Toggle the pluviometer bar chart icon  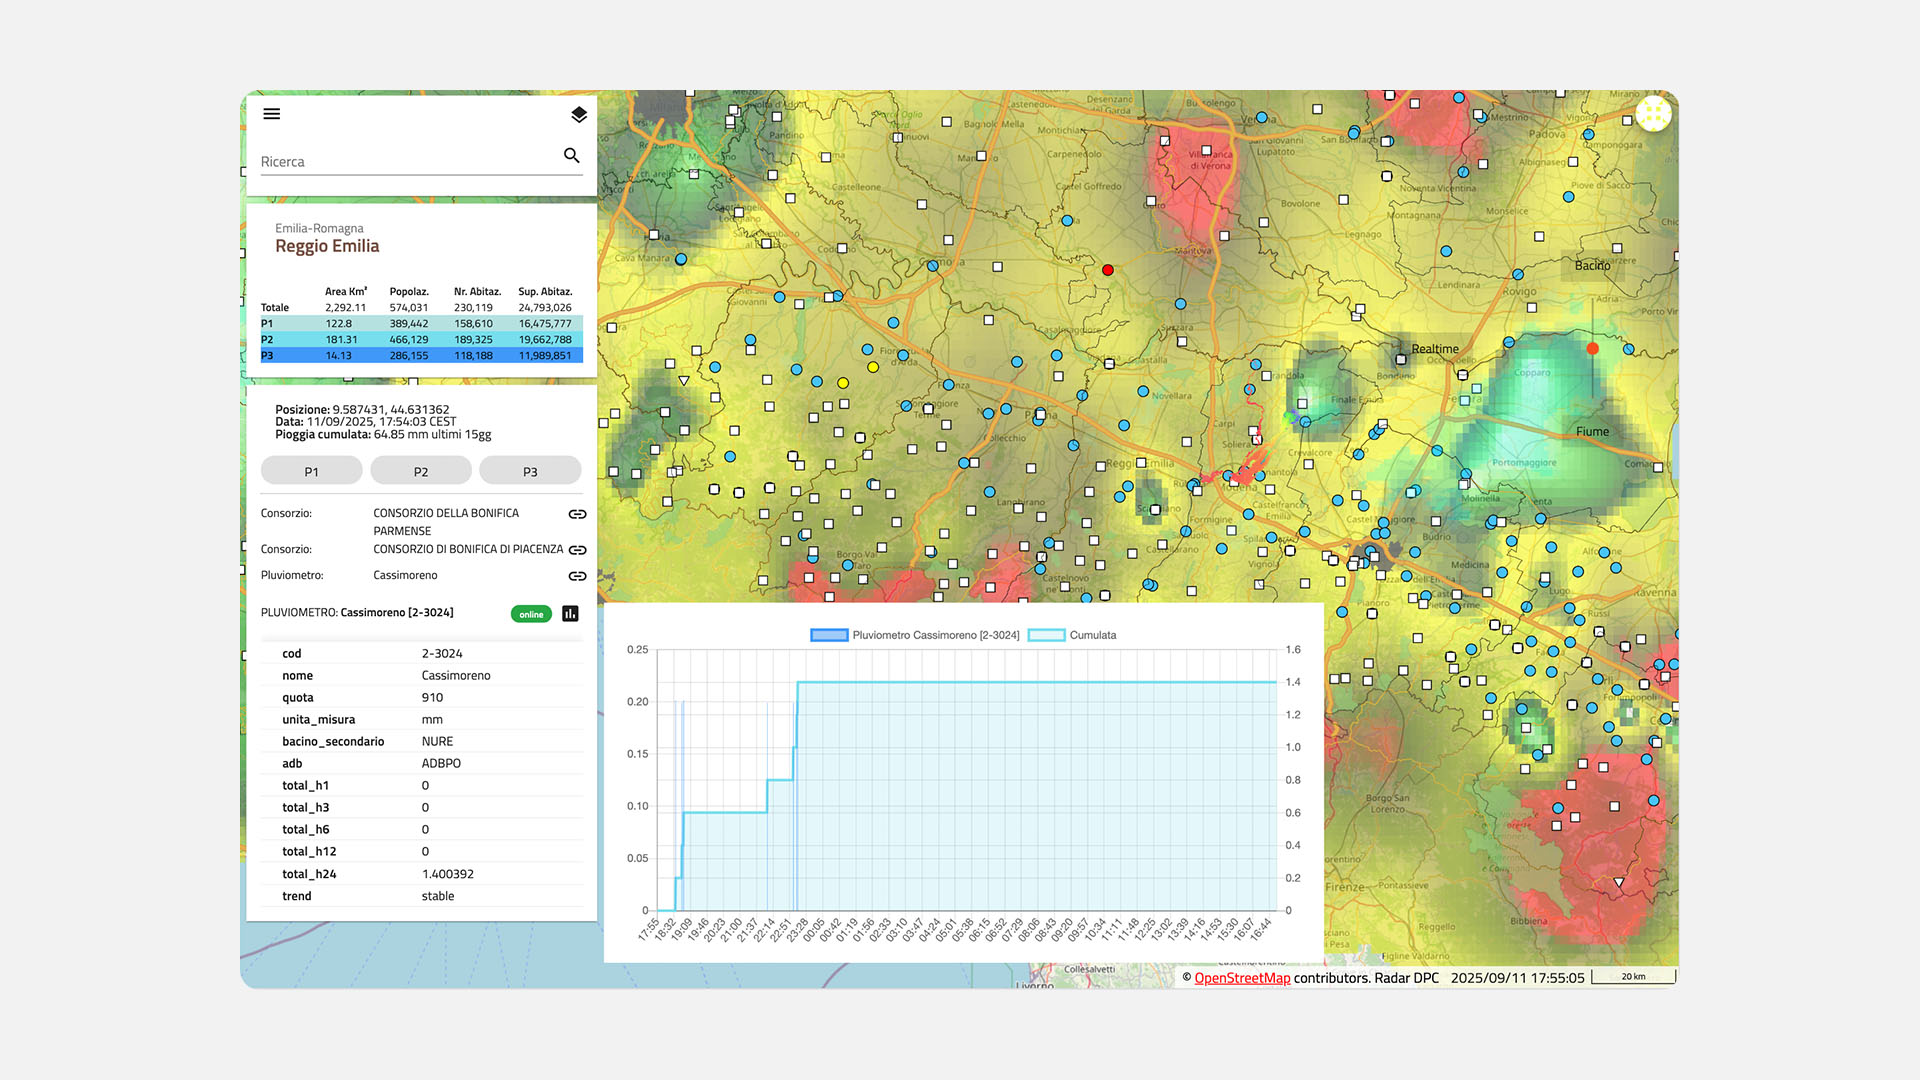point(570,613)
